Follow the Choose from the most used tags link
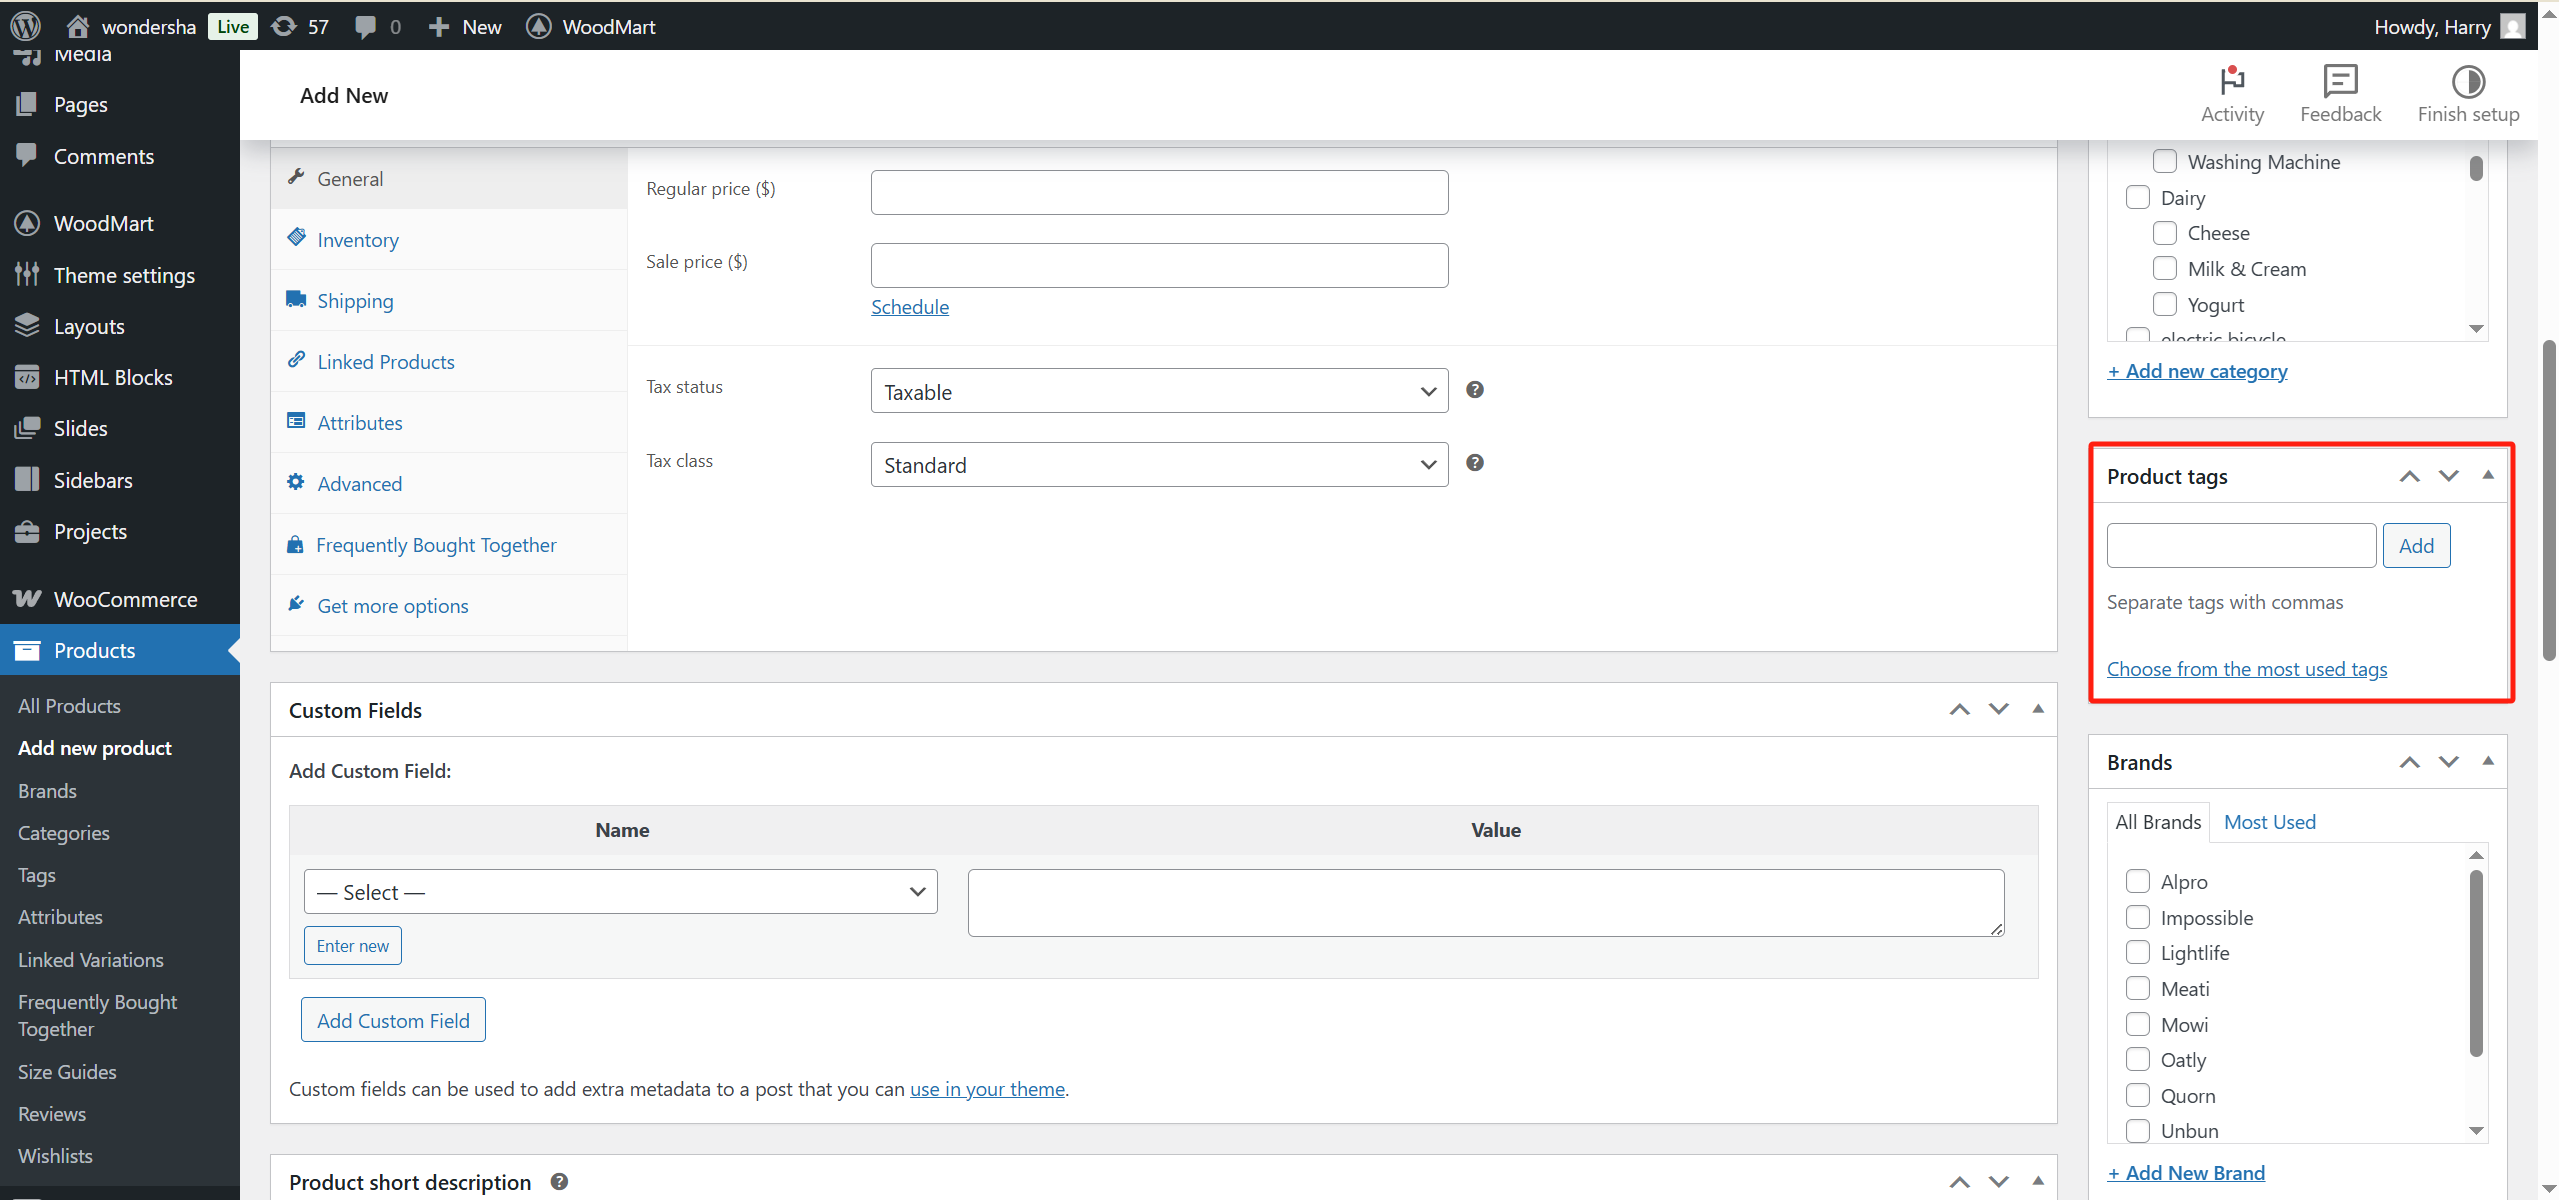The height and width of the screenshot is (1200, 2559). 2246,668
